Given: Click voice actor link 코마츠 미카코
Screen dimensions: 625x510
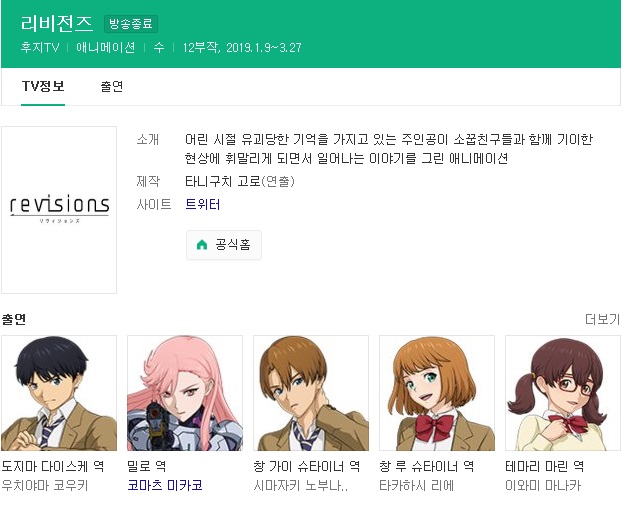Looking at the screenshot, I should [165, 485].
